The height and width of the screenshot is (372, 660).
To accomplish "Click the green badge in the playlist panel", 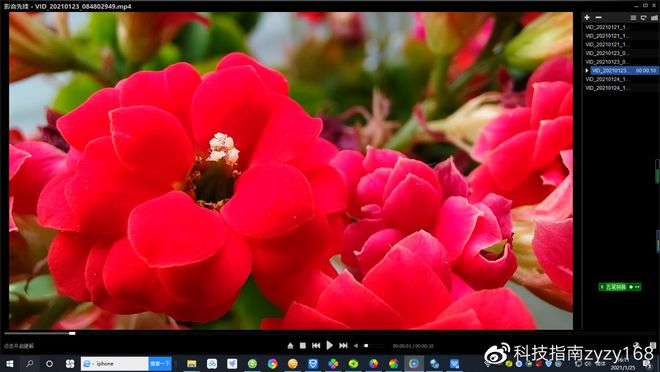I will pyautogui.click(x=620, y=287).
